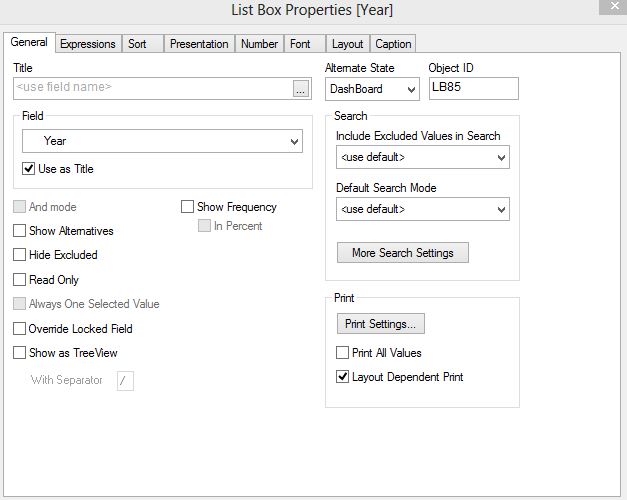The image size is (627, 500).
Task: Enable the Show Frequency checkbox
Action: click(x=187, y=207)
